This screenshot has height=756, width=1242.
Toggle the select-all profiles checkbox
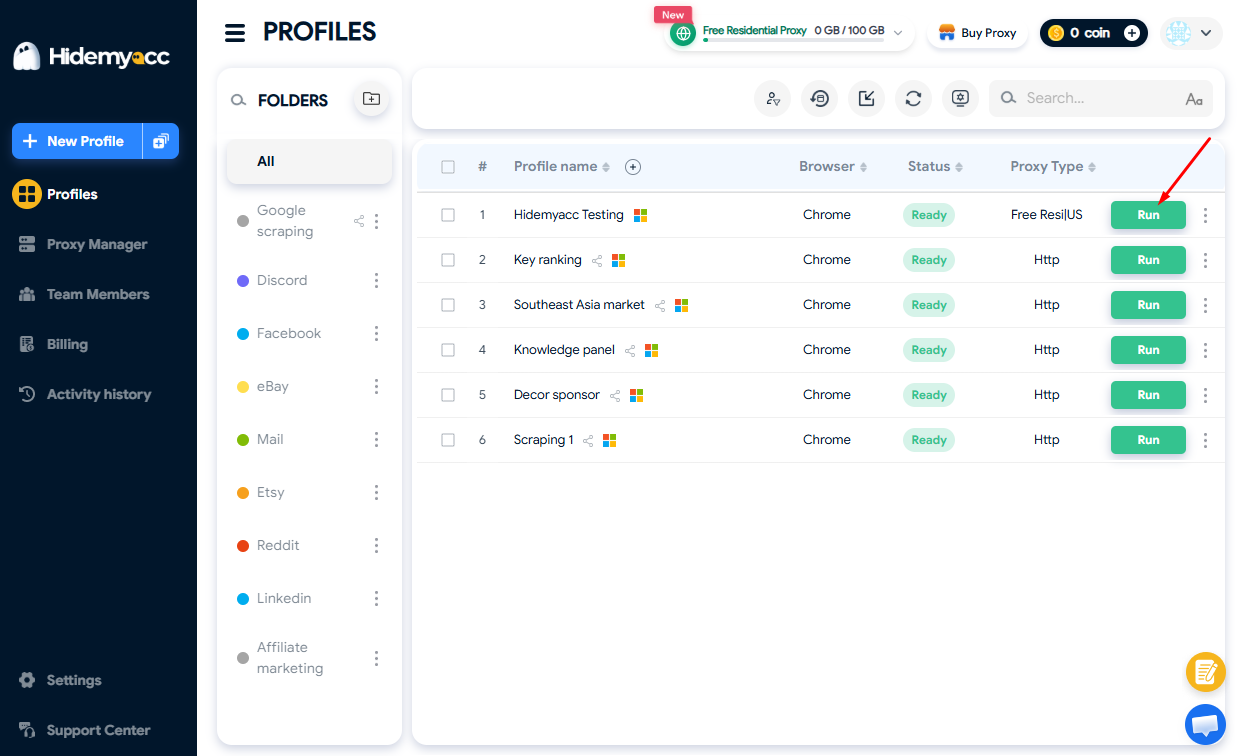(448, 167)
